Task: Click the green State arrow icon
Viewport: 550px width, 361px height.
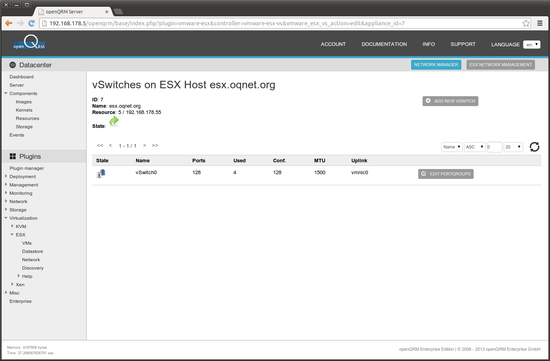Action: click(x=114, y=121)
